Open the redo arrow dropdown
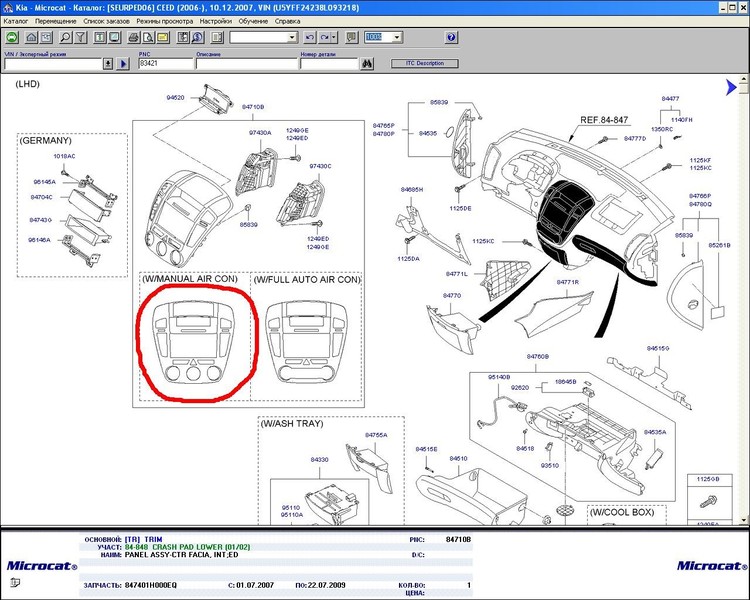This screenshot has width=750, height=600. (x=335, y=37)
